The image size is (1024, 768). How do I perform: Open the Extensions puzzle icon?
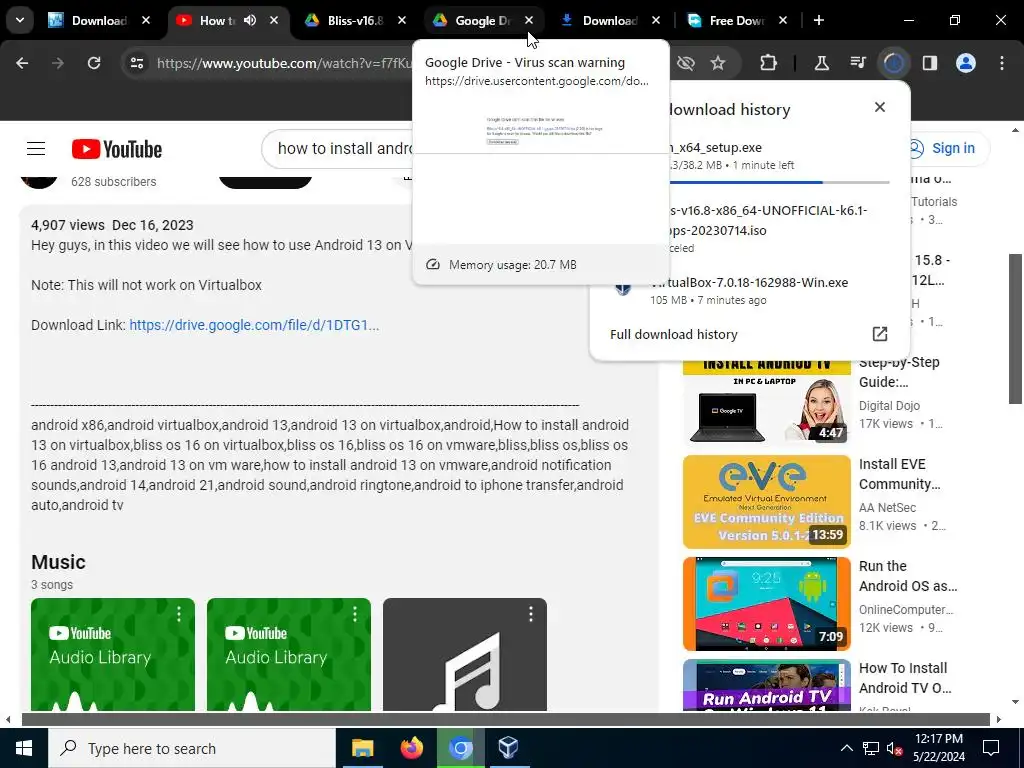[769, 63]
